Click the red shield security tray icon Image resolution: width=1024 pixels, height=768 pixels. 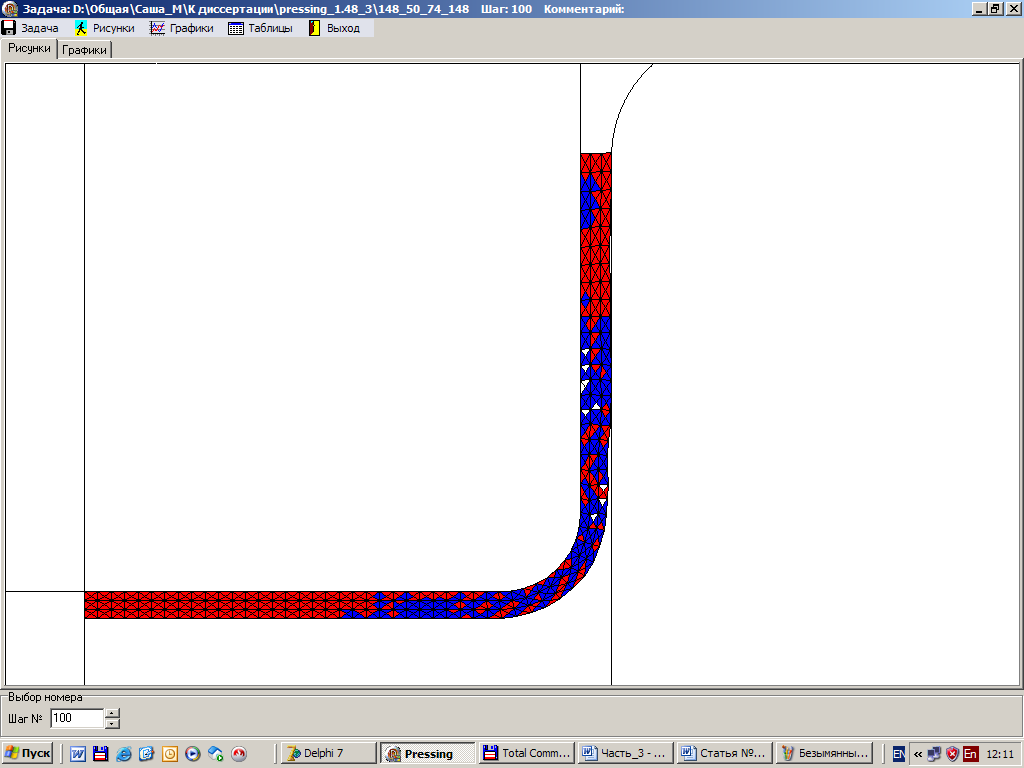click(x=952, y=754)
